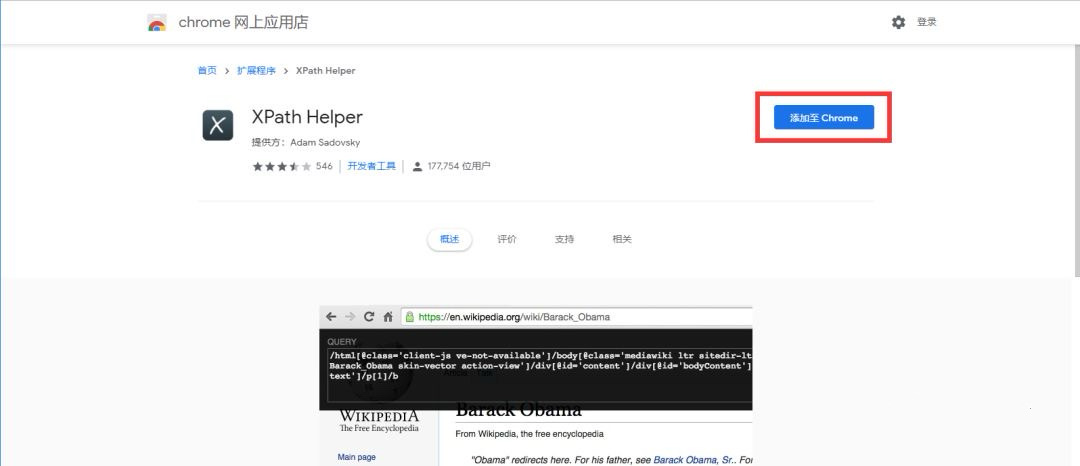Click the 177,754 位用户 text
Viewport: 1080px width, 466px height.
click(x=459, y=167)
